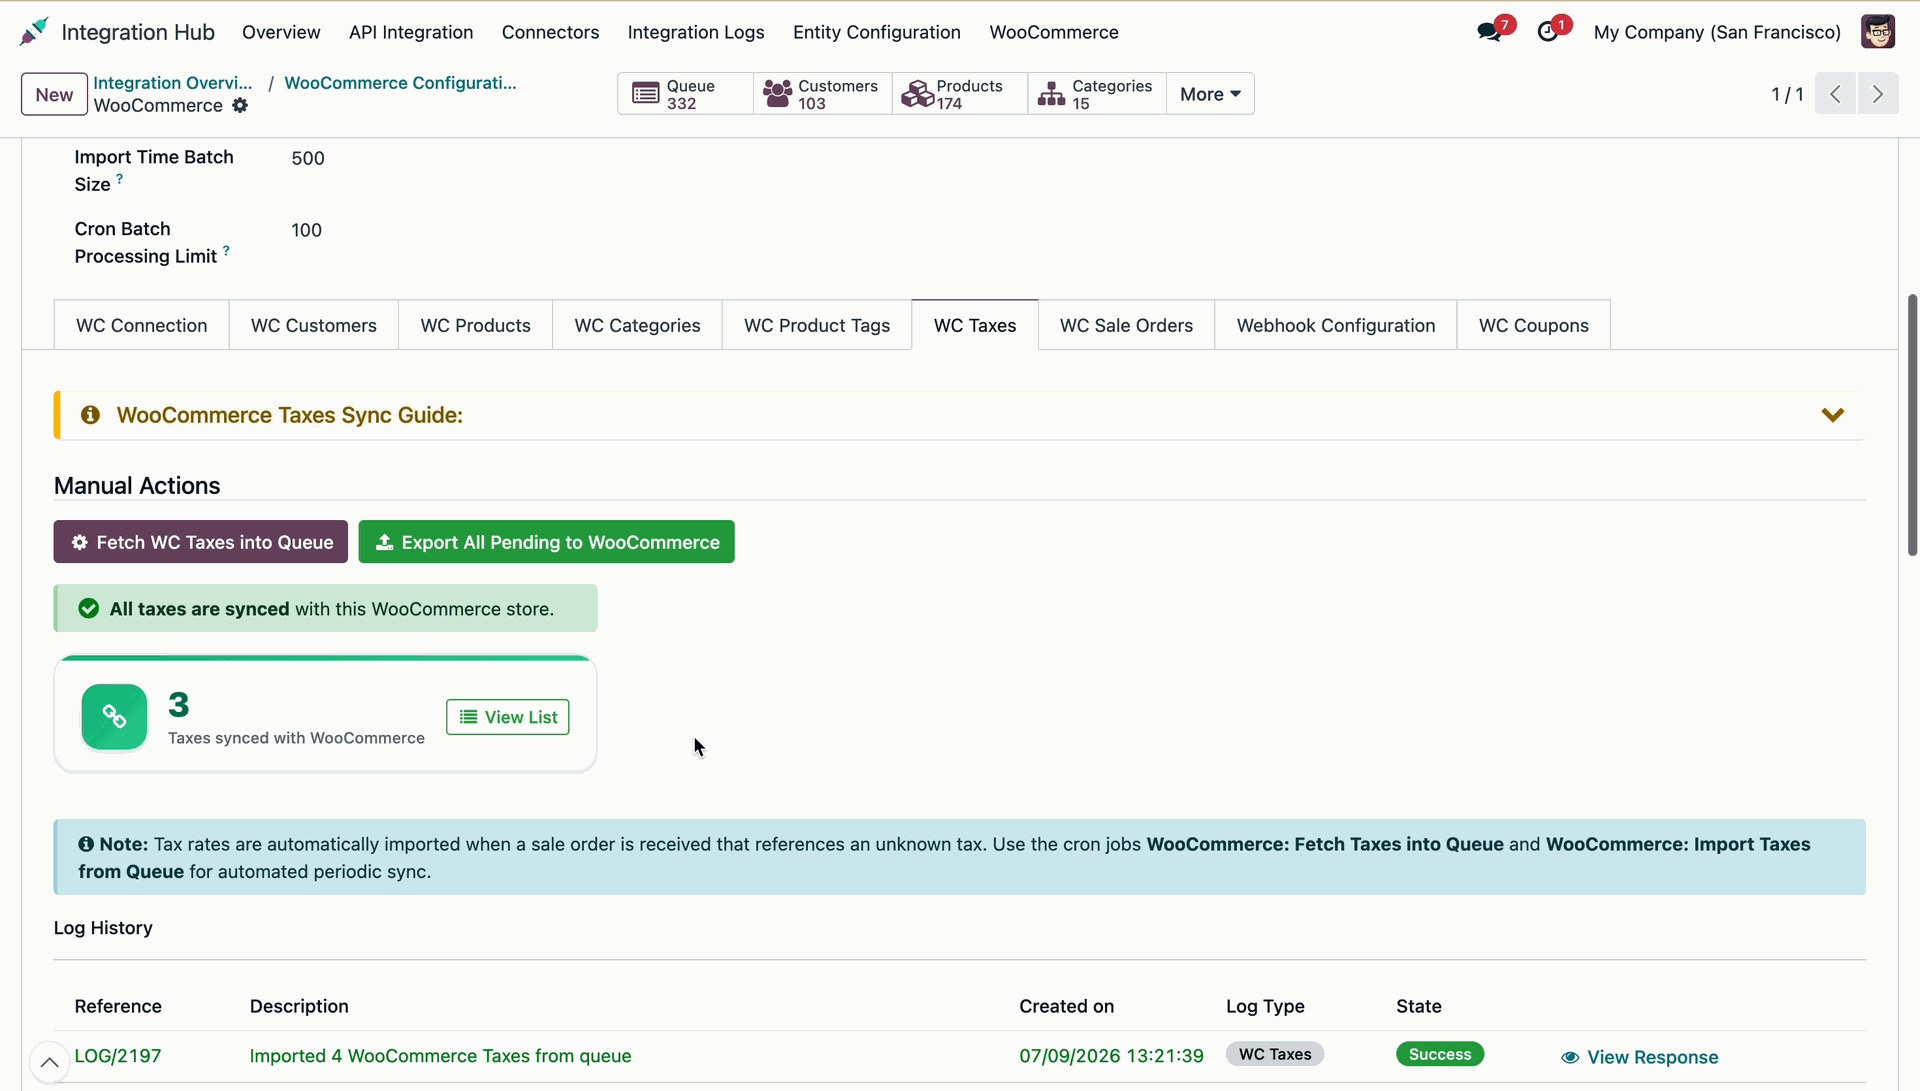Click the Created on column header
Image resolution: width=1920 pixels, height=1091 pixels.
point(1066,1006)
